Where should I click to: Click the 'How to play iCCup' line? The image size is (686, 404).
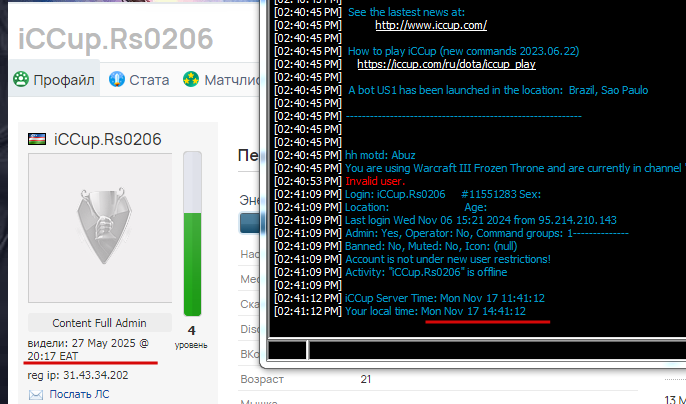coord(463,51)
